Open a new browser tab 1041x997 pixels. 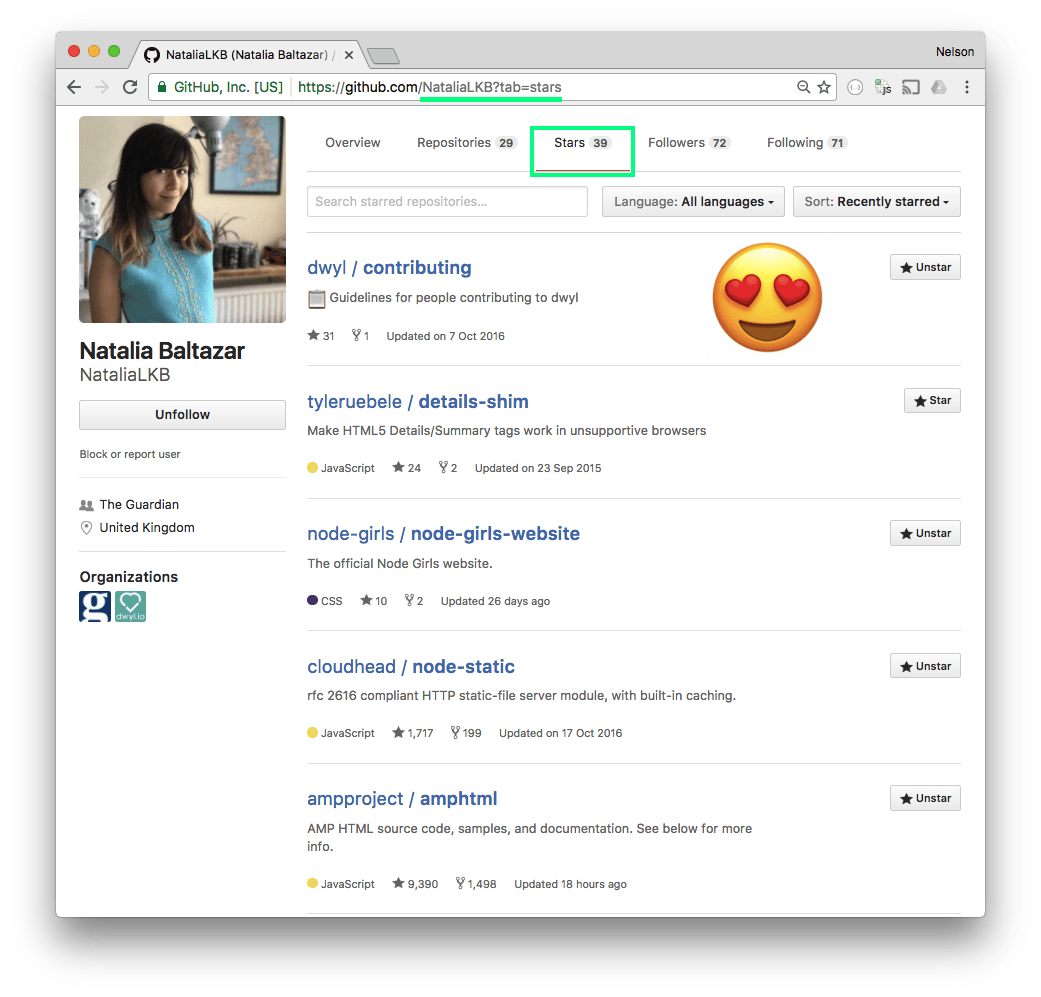point(383,56)
